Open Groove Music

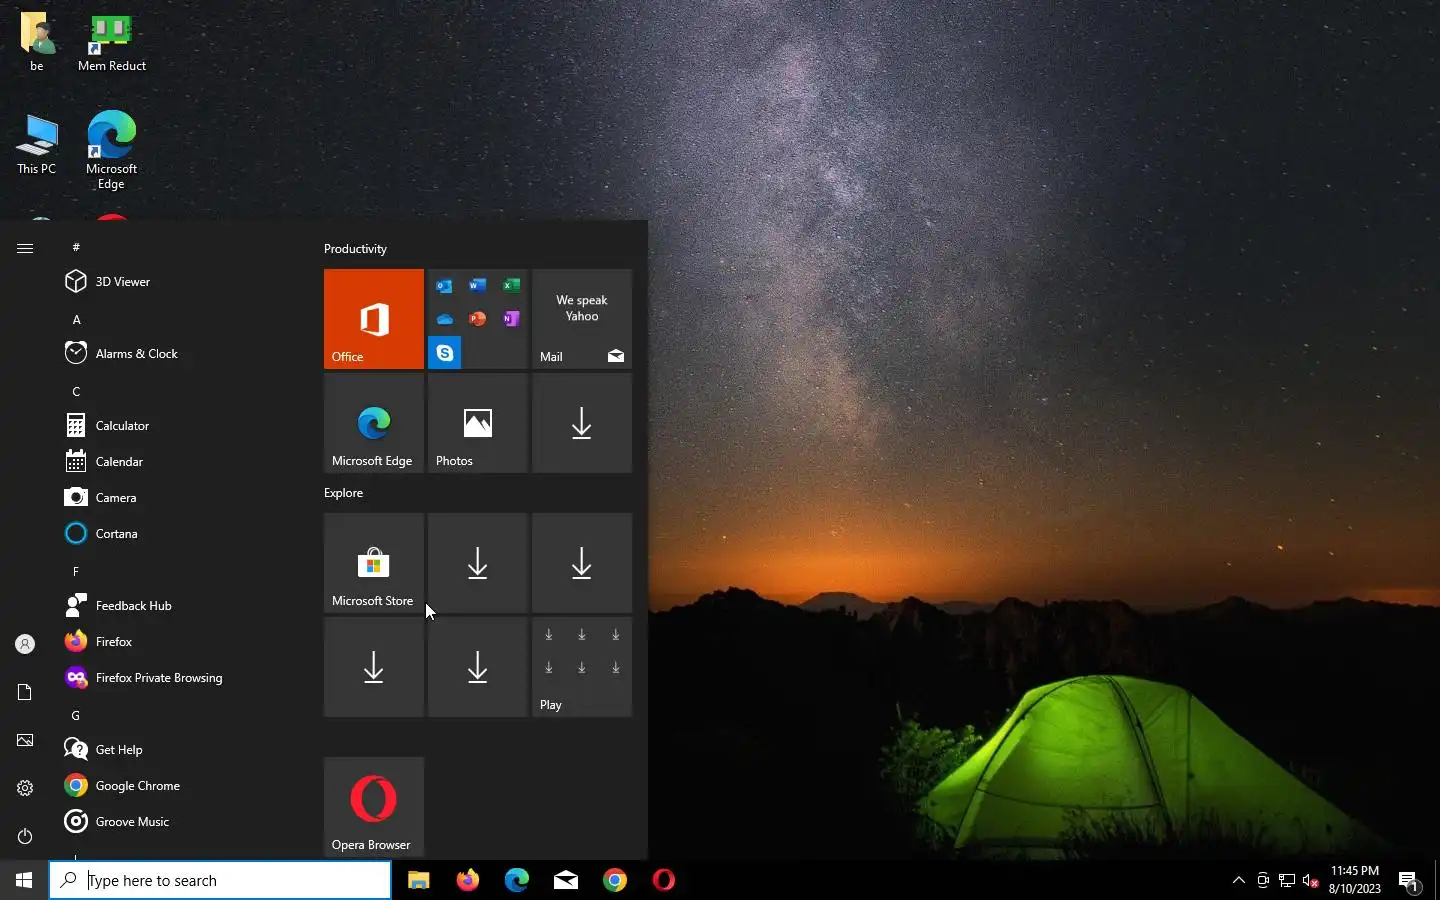[x=180, y=822]
